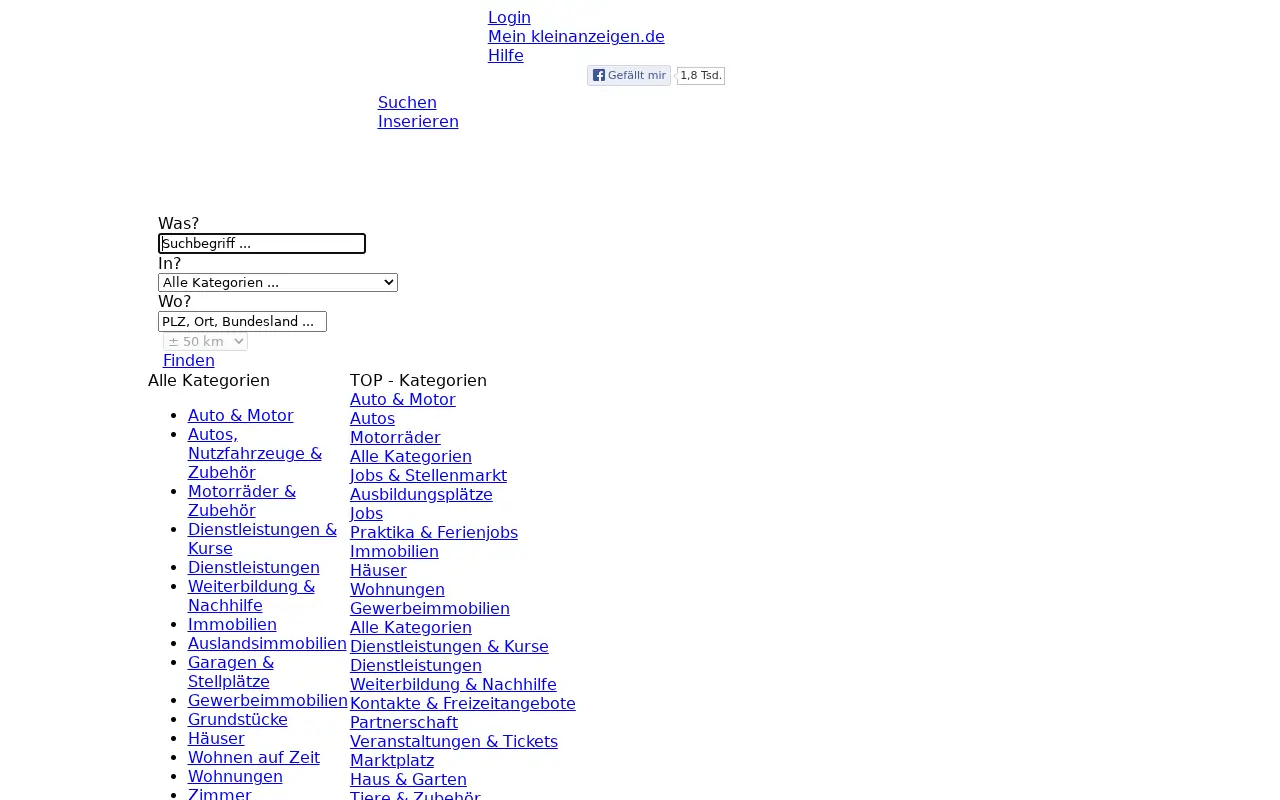The image size is (1280, 800).
Task: Open the Hilfe page
Action: [506, 55]
